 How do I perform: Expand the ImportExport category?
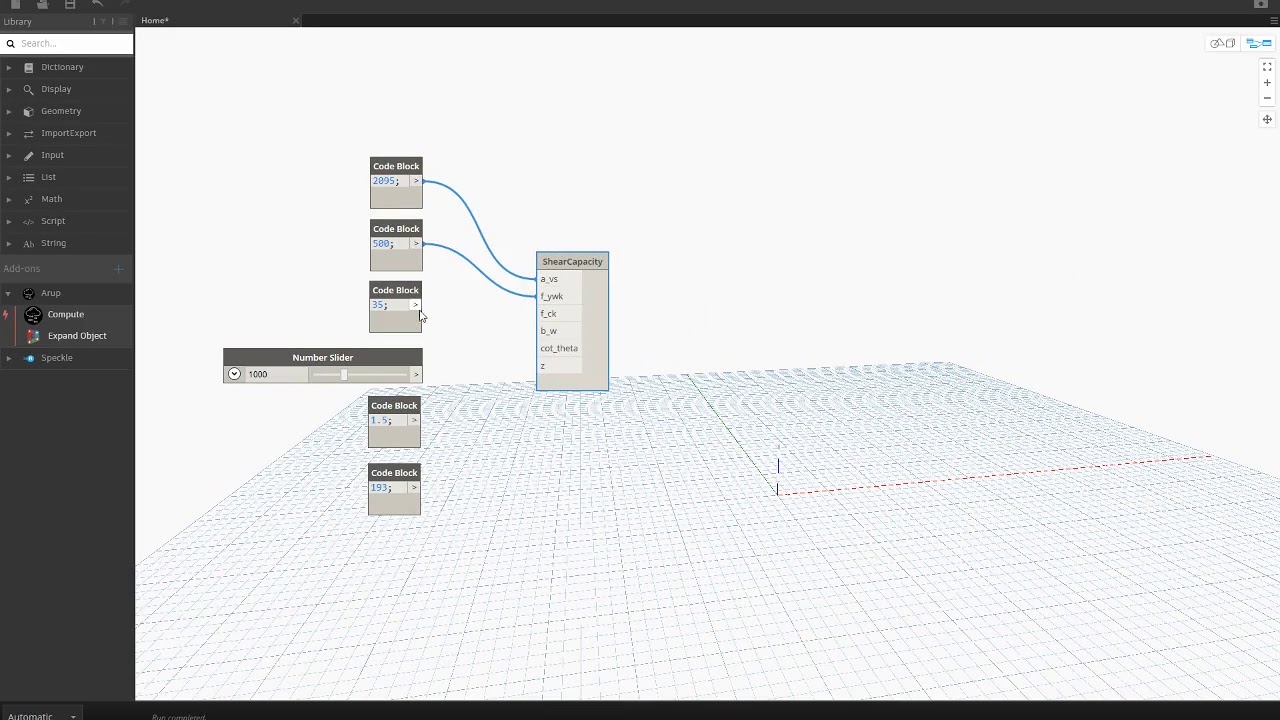pos(9,133)
